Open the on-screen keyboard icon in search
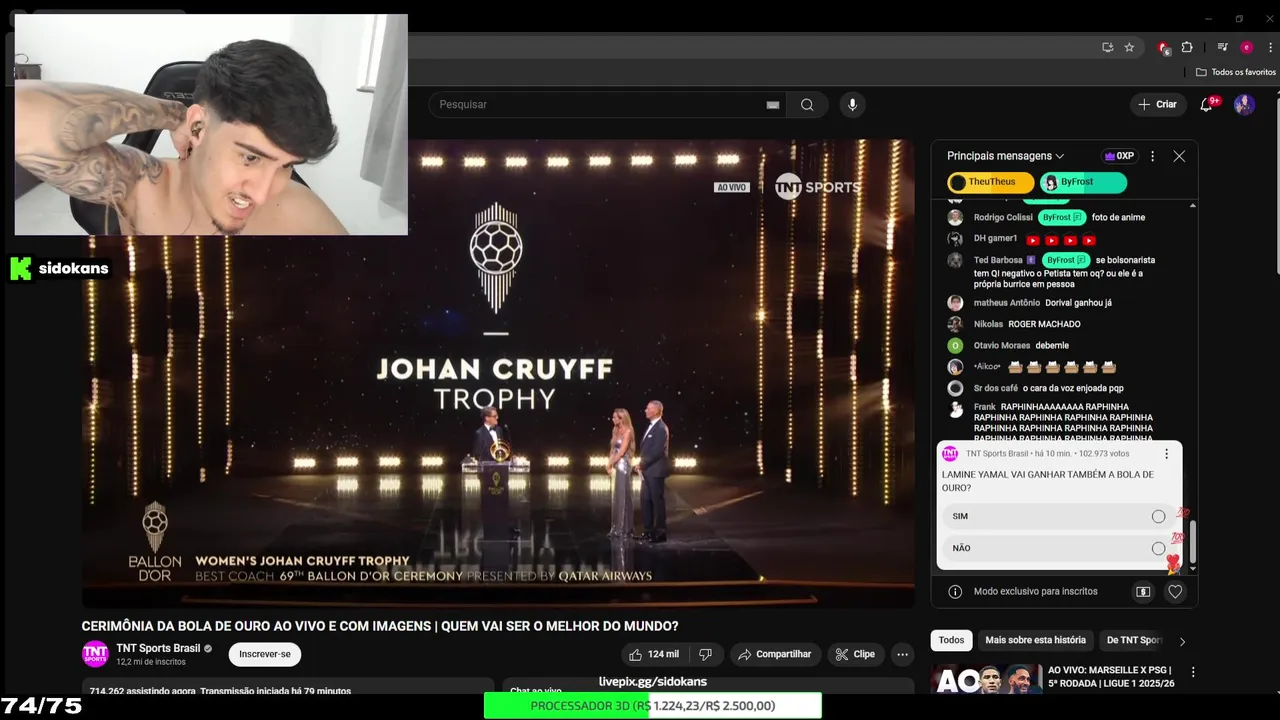This screenshot has height=720, width=1280. coord(773,105)
